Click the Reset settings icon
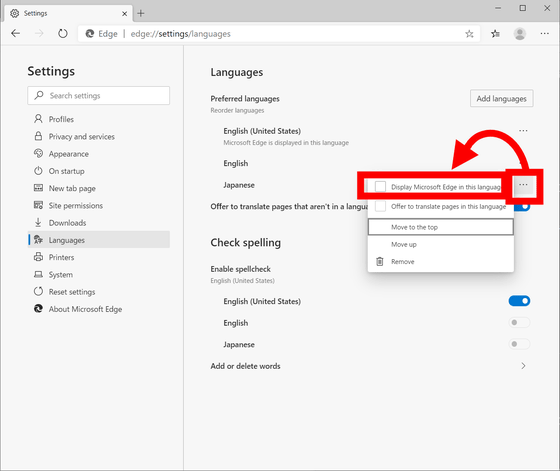 (x=38, y=291)
